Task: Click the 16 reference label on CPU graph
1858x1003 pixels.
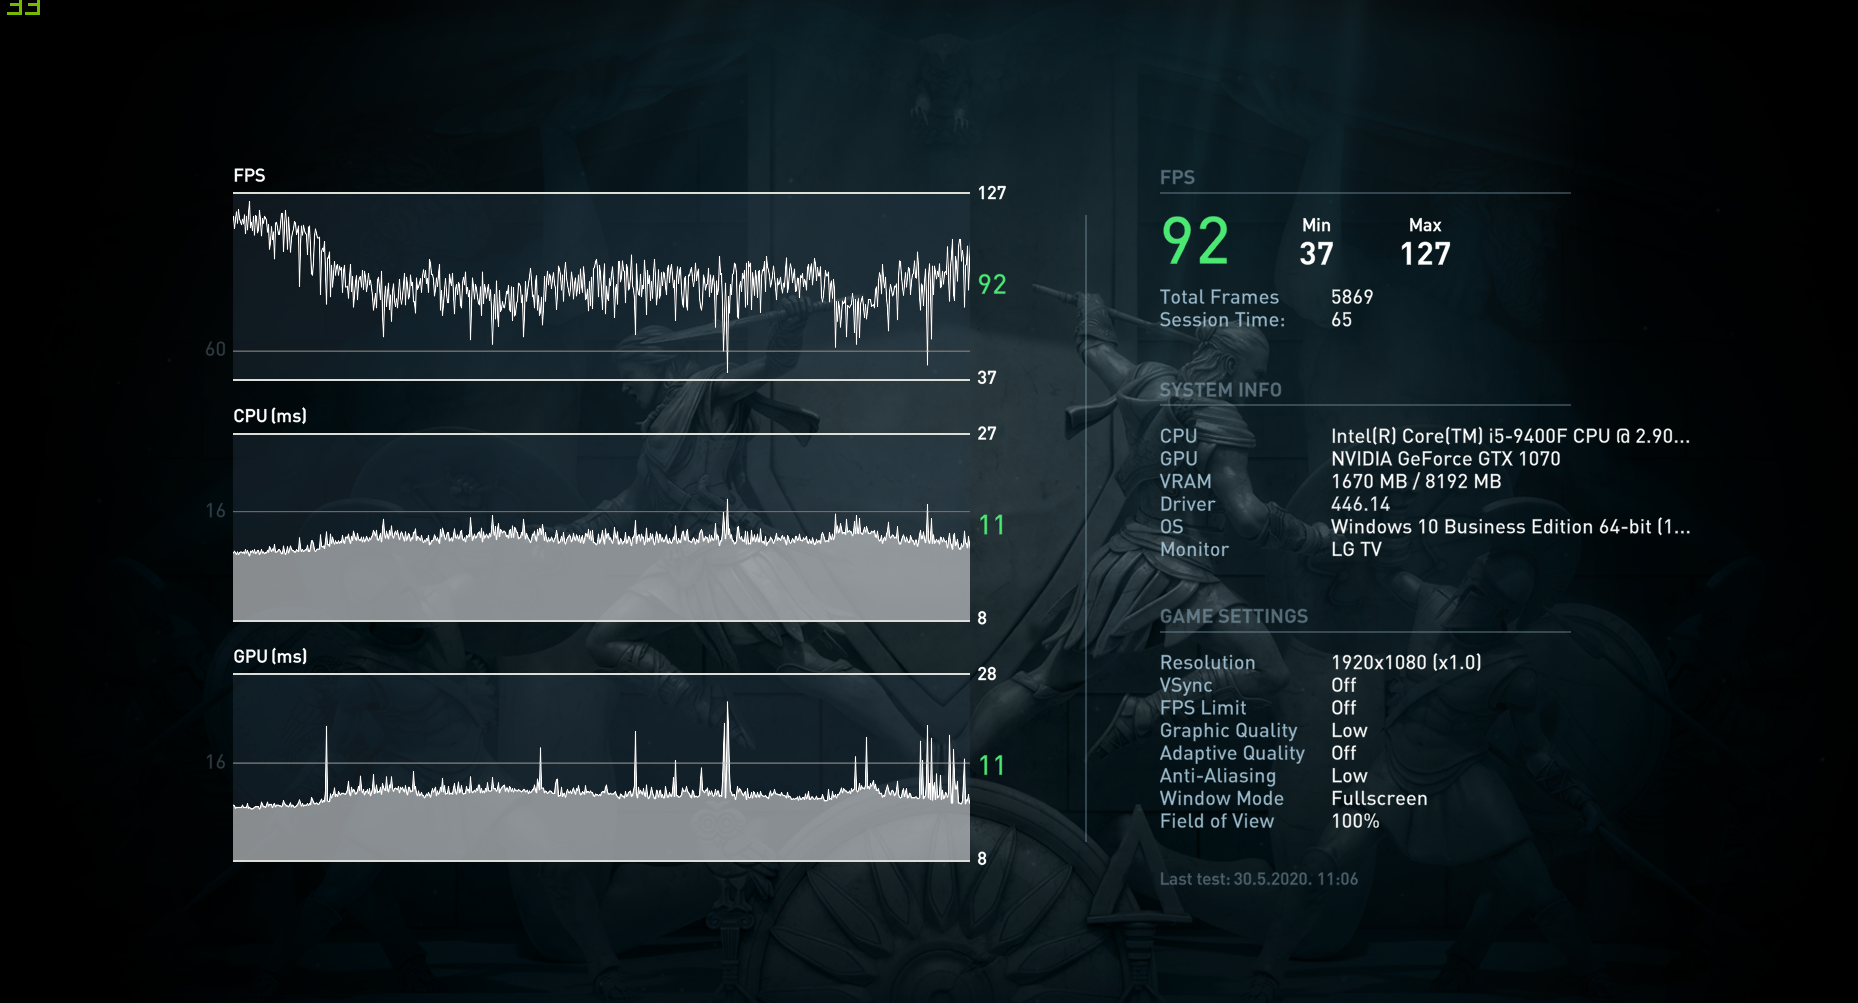Action: 216,511
